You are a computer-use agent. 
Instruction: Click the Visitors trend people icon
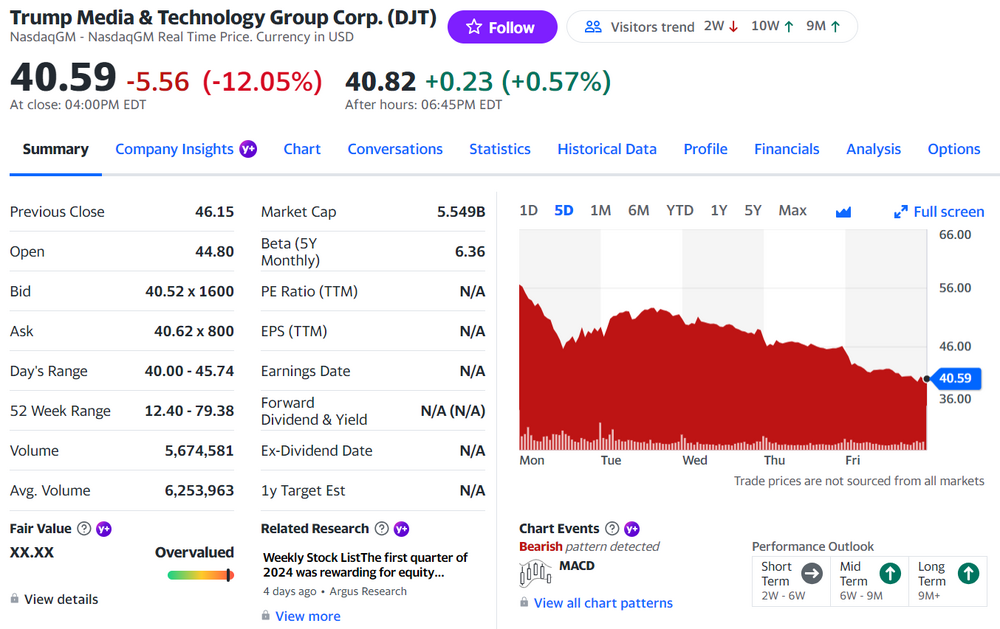[x=593, y=27]
